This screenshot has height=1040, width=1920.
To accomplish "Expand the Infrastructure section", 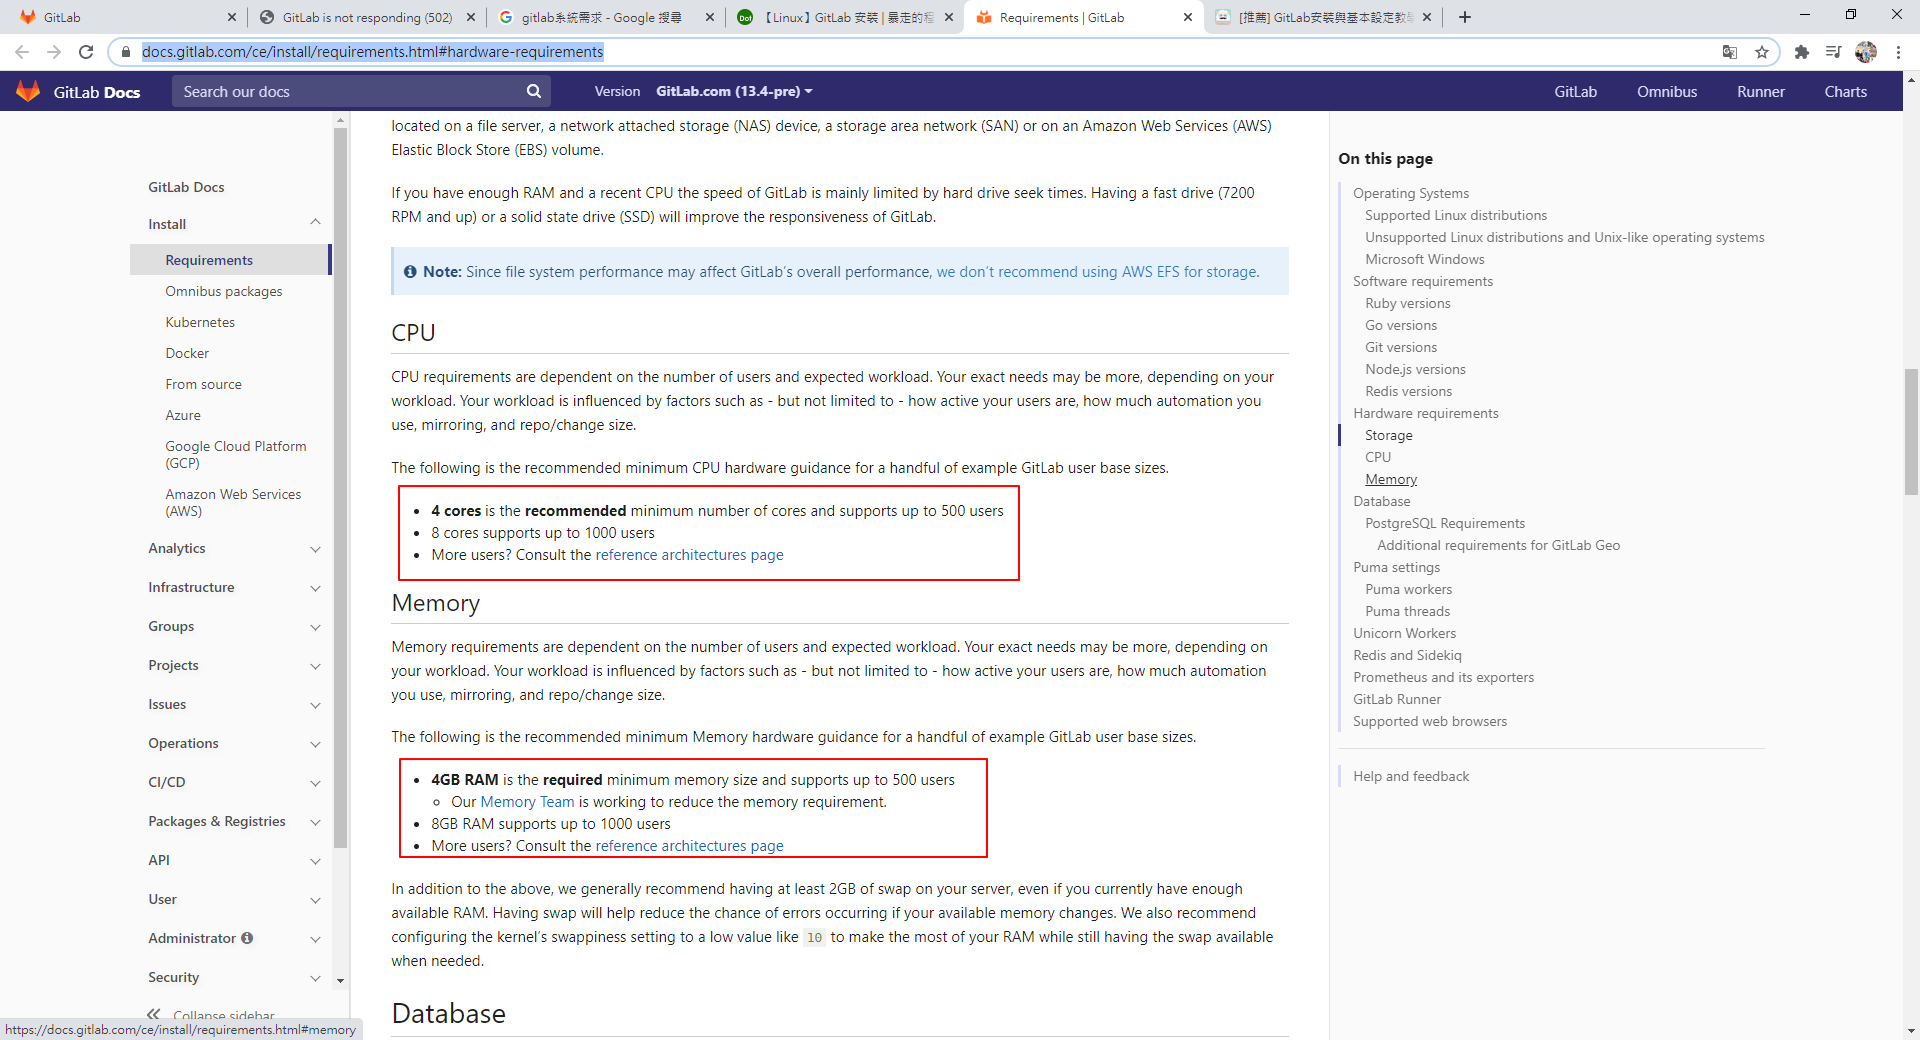I will coord(315,588).
